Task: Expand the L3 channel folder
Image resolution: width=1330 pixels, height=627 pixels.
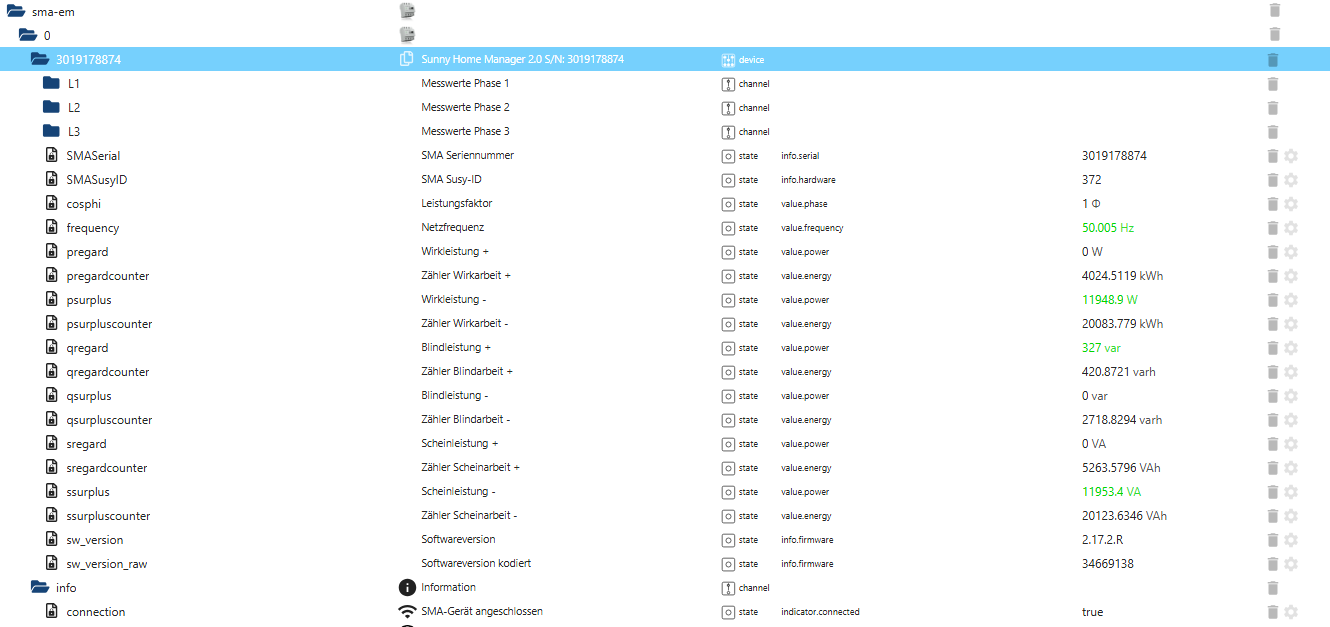Action: [x=51, y=131]
